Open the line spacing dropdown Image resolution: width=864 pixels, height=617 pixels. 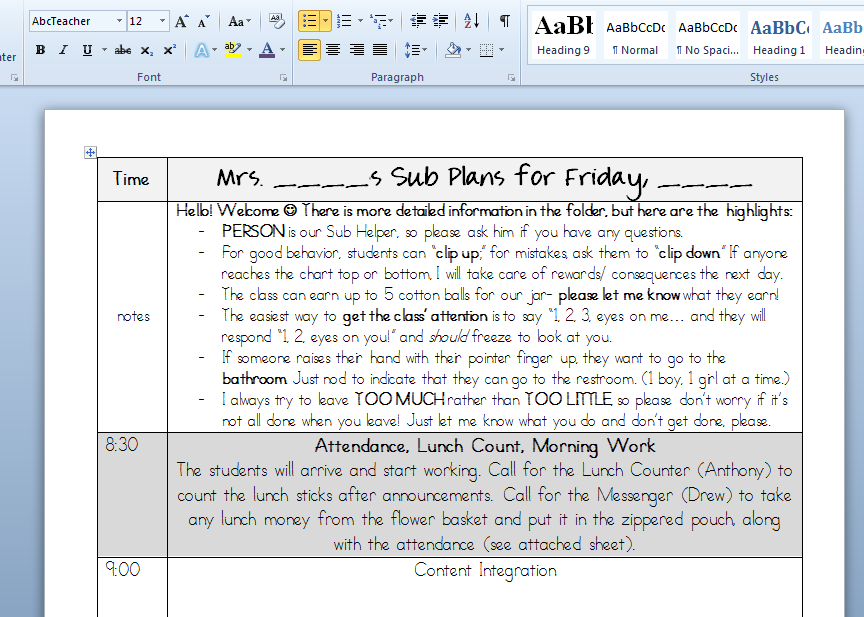(414, 49)
